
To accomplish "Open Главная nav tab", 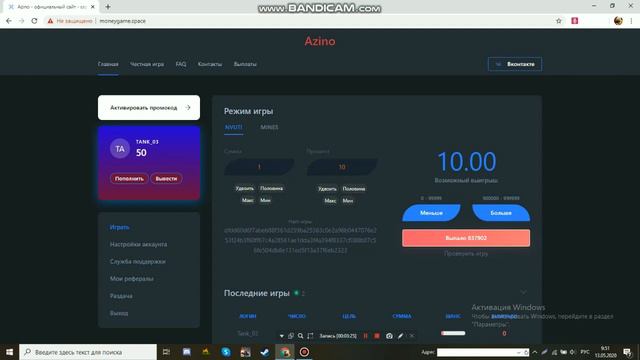I will [108, 64].
